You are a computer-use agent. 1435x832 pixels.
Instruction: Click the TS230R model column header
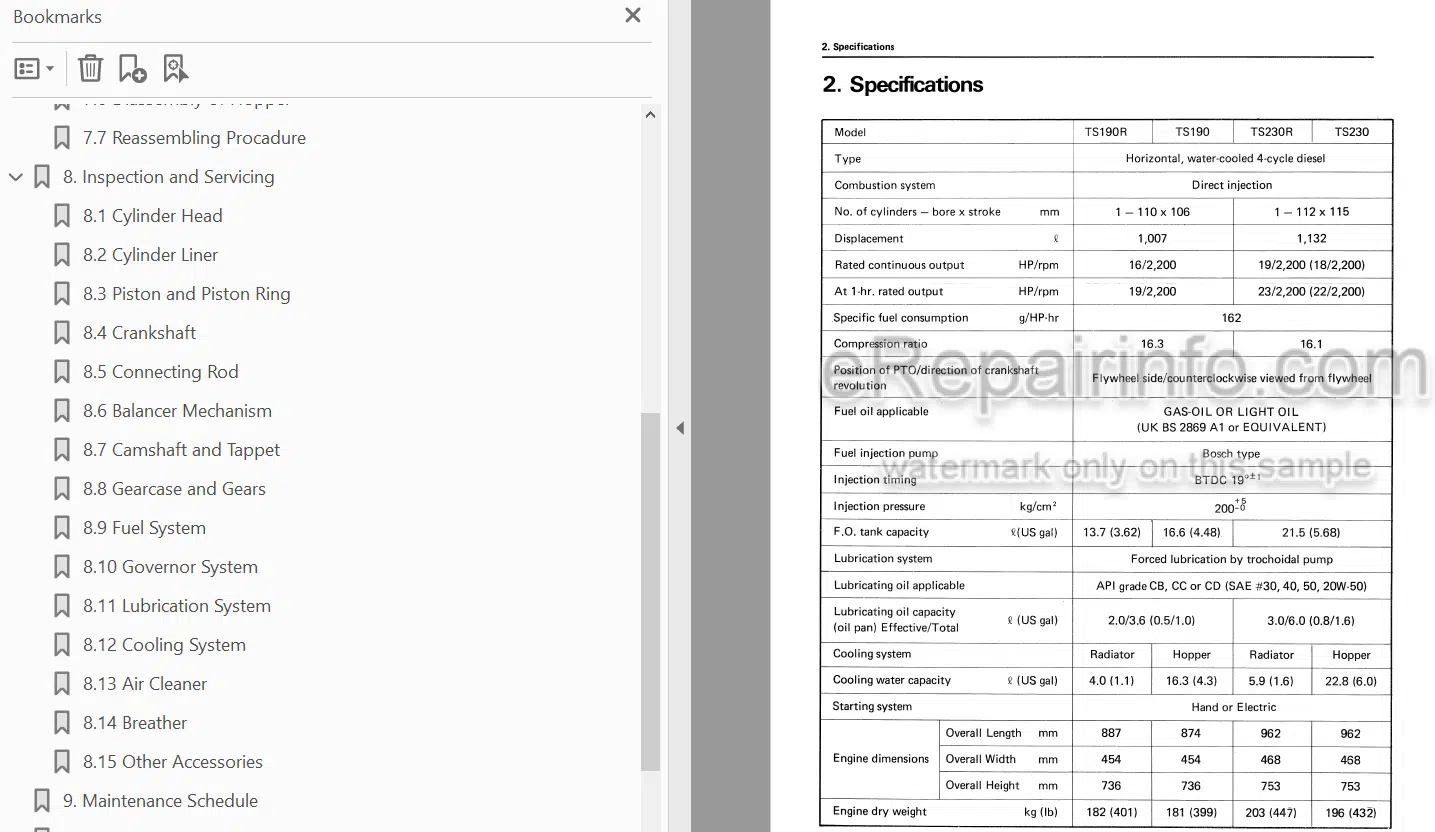1271,132
